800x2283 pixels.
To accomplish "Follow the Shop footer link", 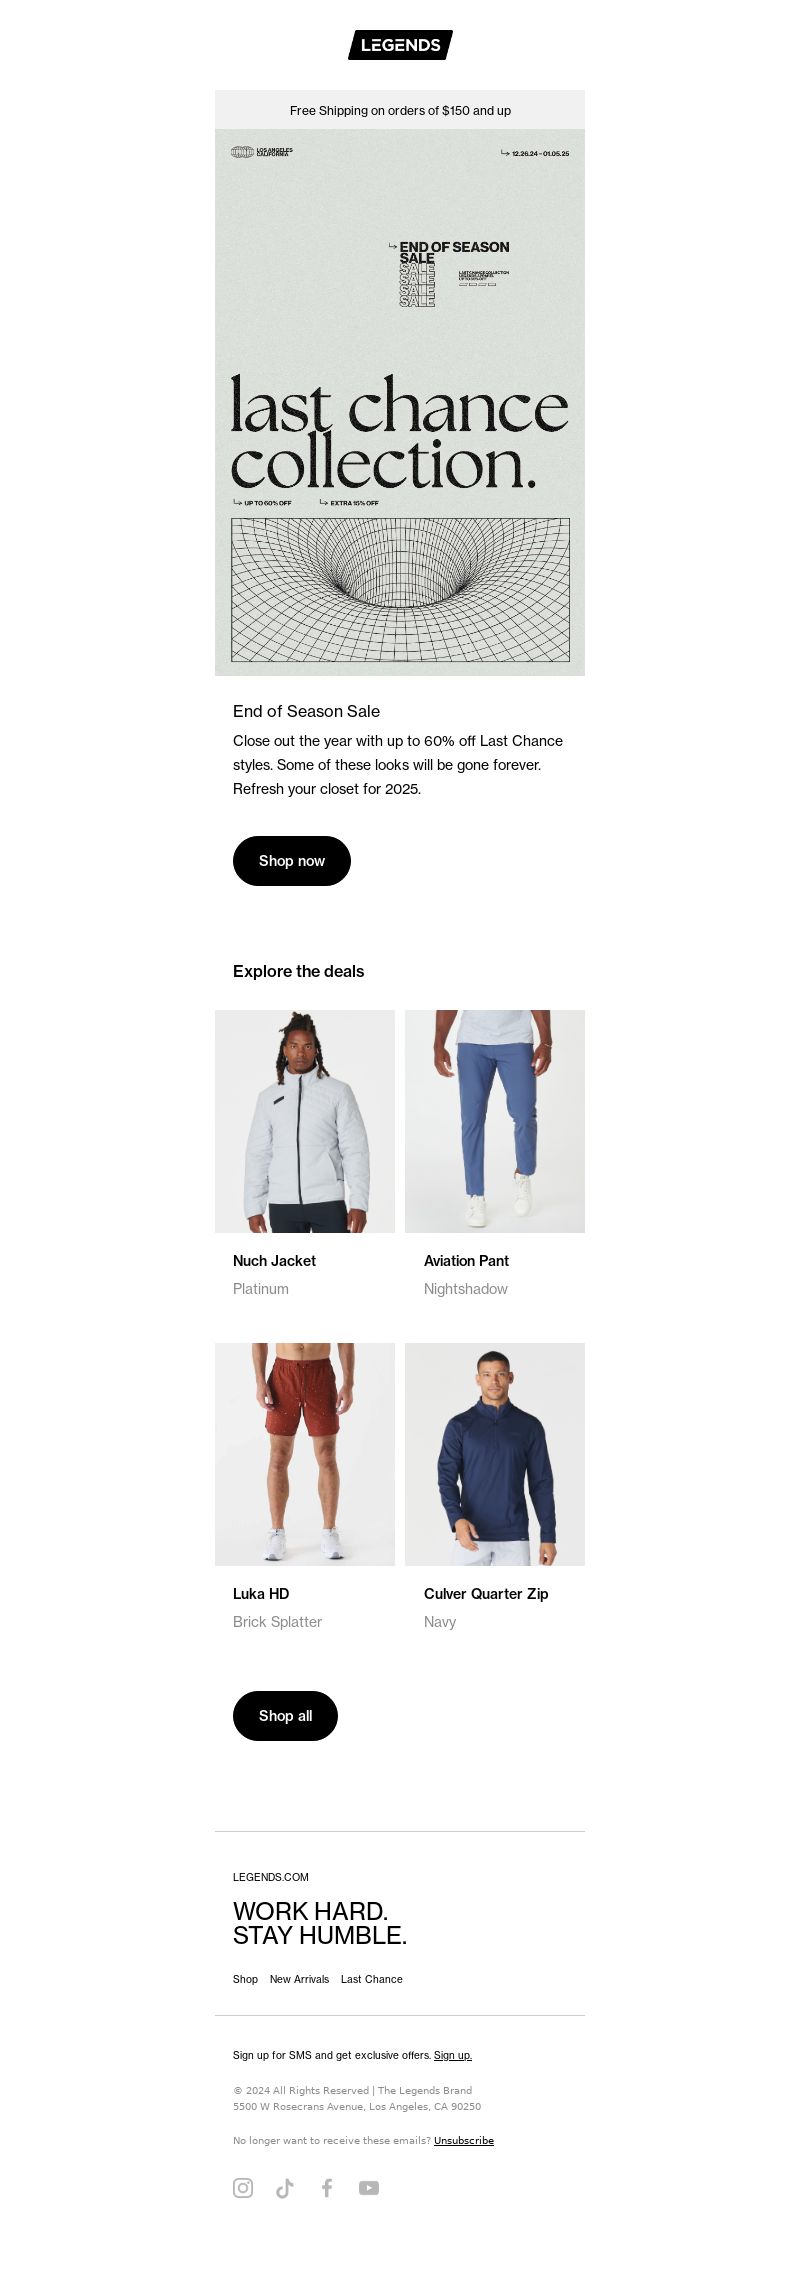I will point(245,1979).
